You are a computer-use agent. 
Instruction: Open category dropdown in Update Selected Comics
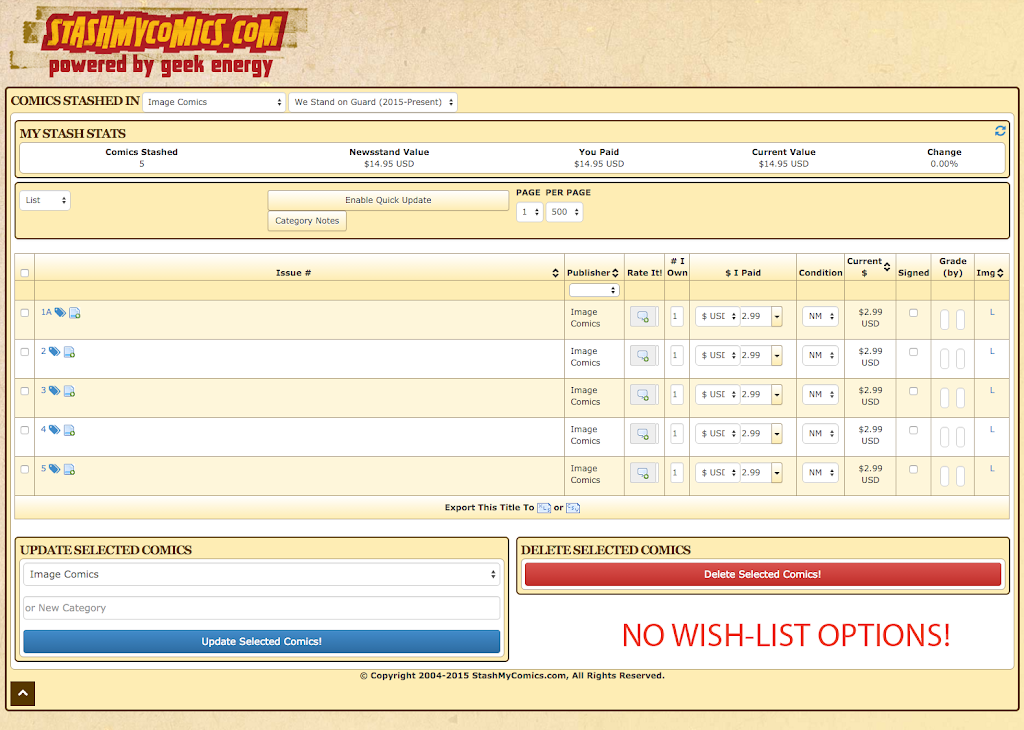pyautogui.click(x=261, y=575)
